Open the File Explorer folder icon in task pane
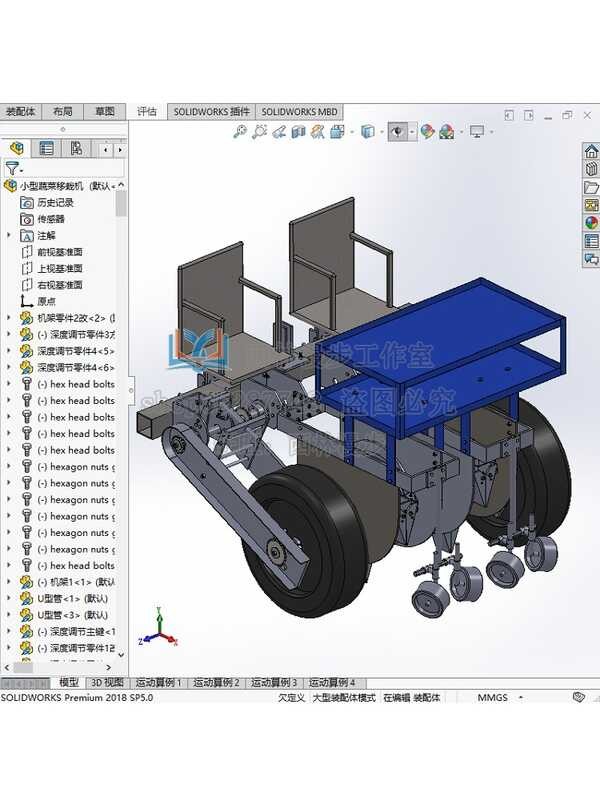The width and height of the screenshot is (600, 800). [x=591, y=188]
